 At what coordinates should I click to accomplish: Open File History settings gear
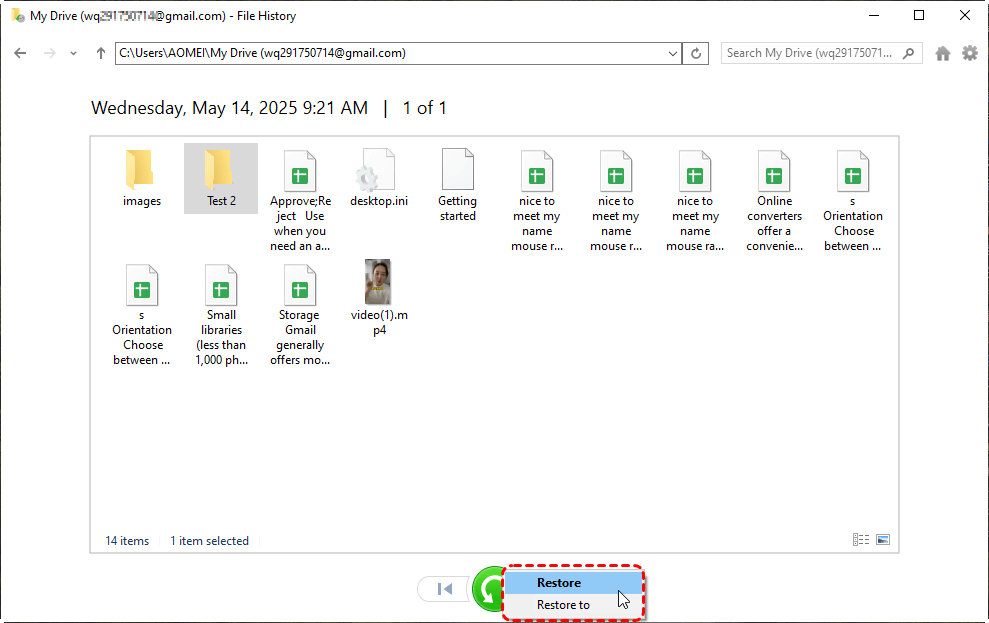click(969, 54)
